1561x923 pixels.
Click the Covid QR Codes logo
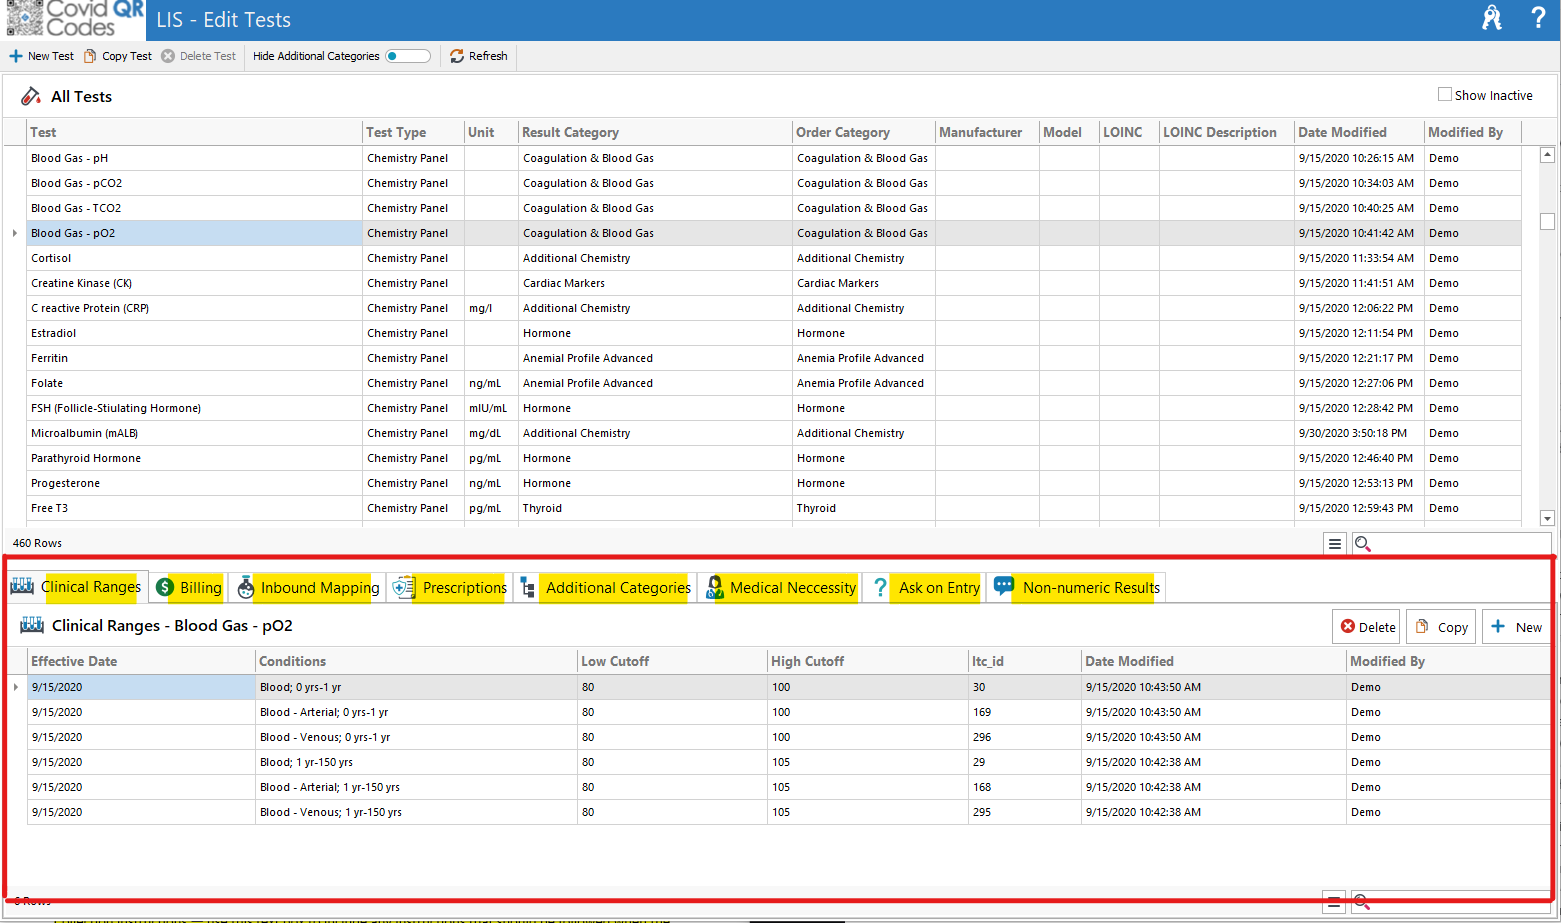coord(74,19)
